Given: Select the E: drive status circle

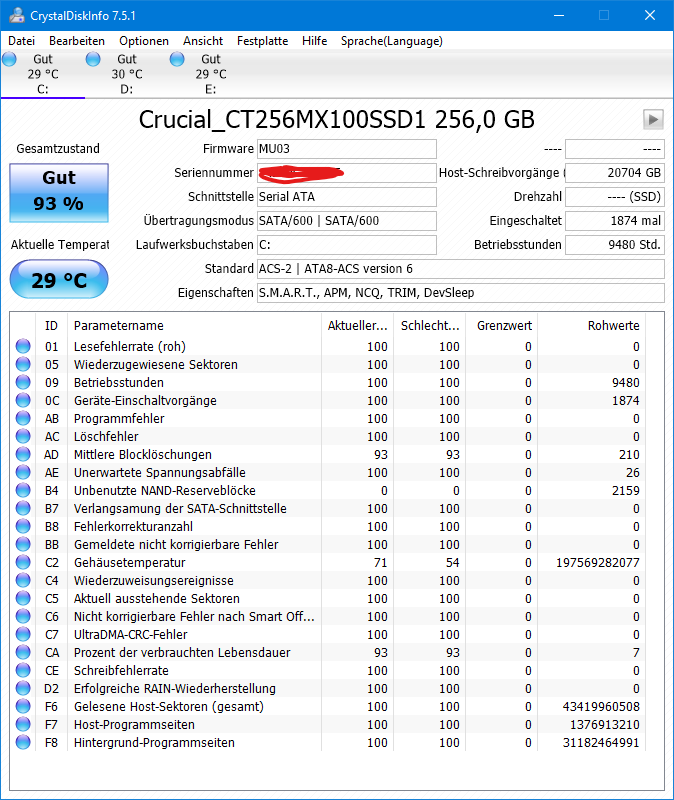Looking at the screenshot, I should [x=177, y=59].
